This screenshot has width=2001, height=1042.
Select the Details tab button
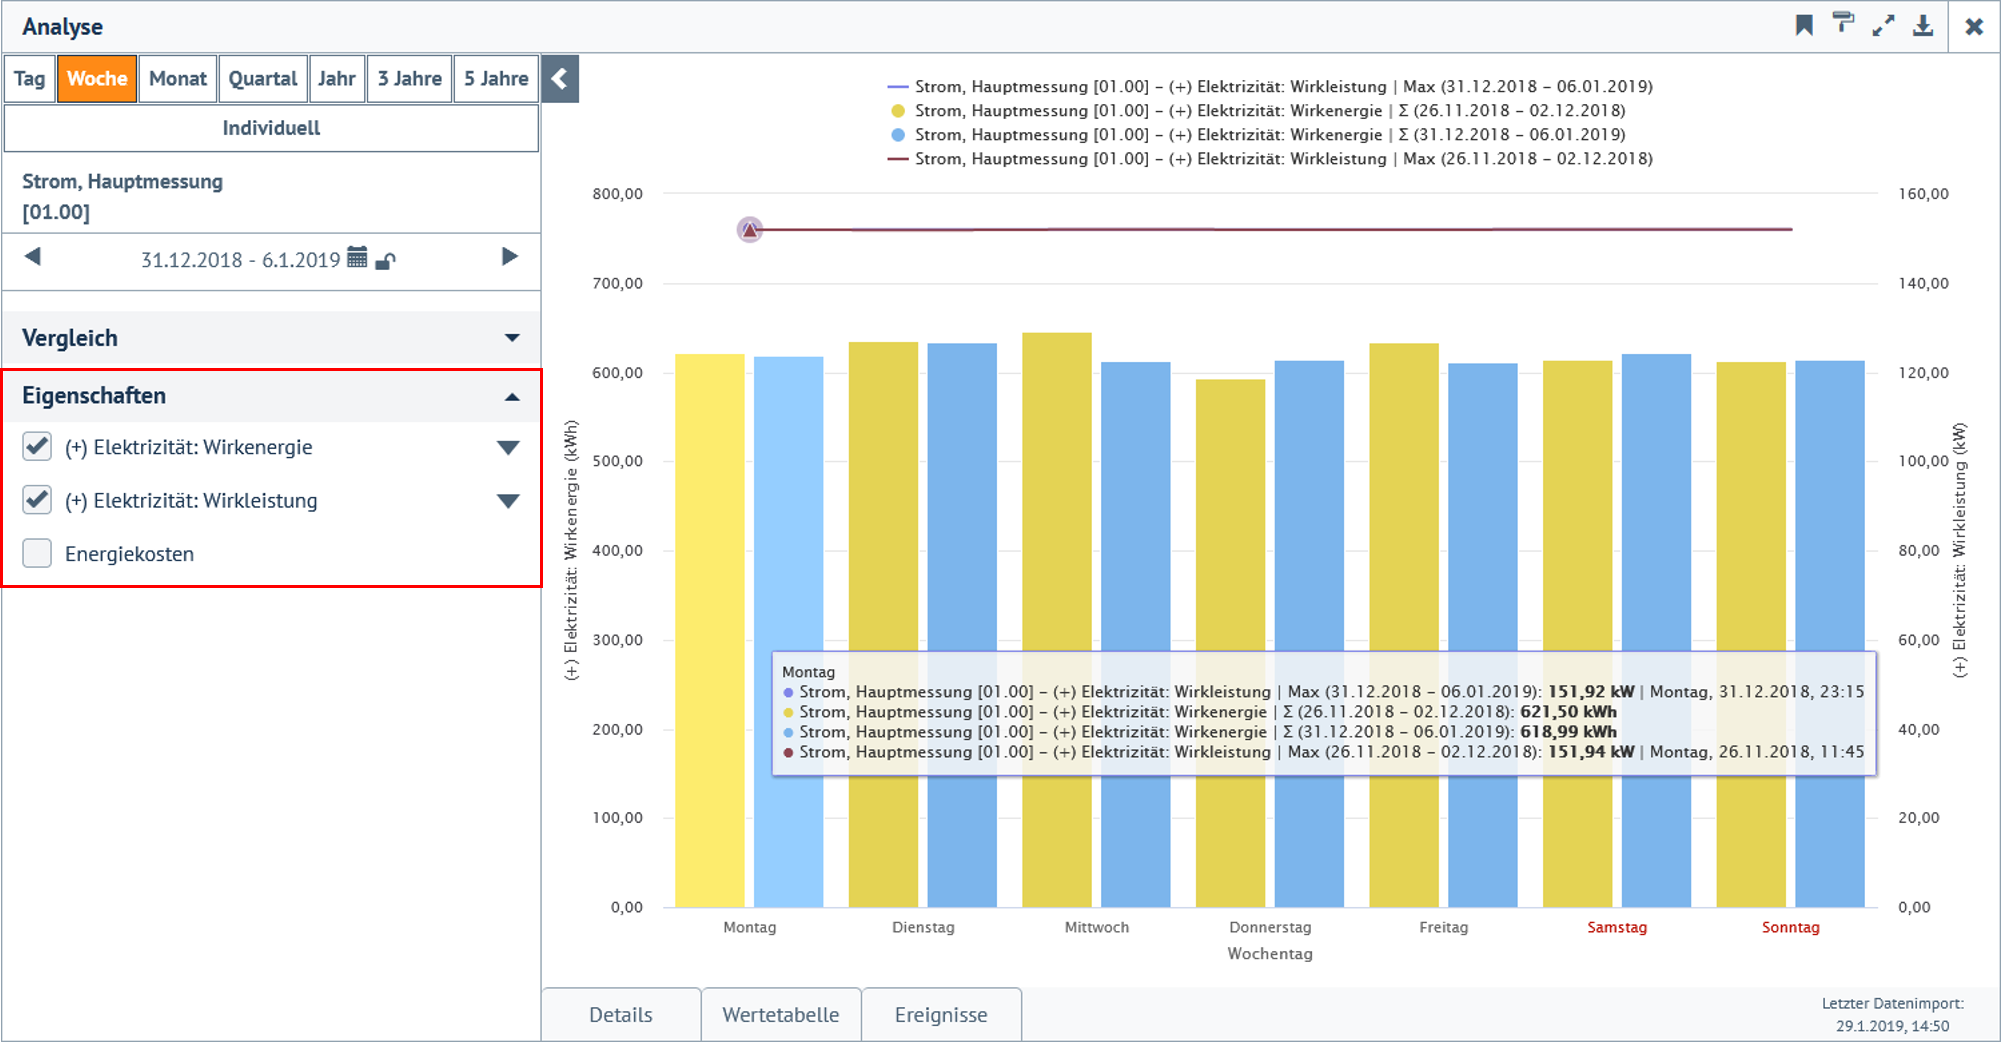pos(620,1014)
